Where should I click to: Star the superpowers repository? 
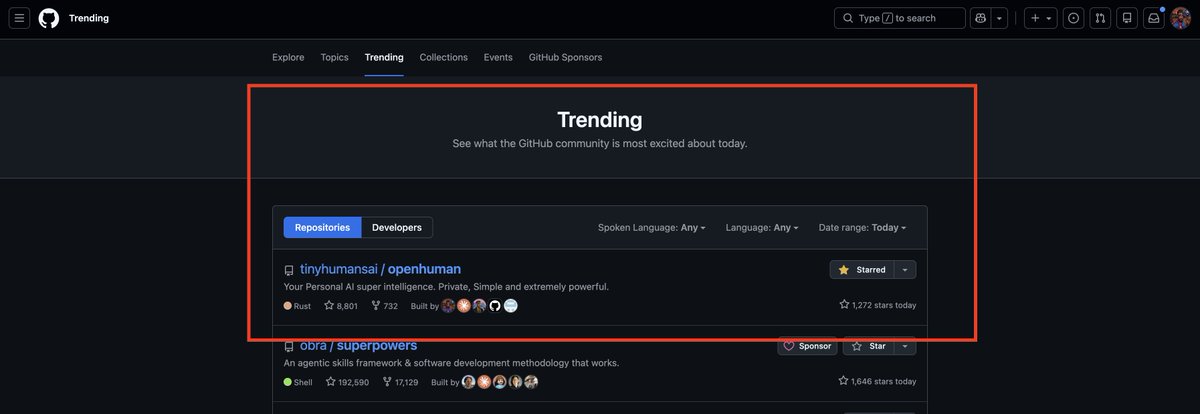pos(868,346)
